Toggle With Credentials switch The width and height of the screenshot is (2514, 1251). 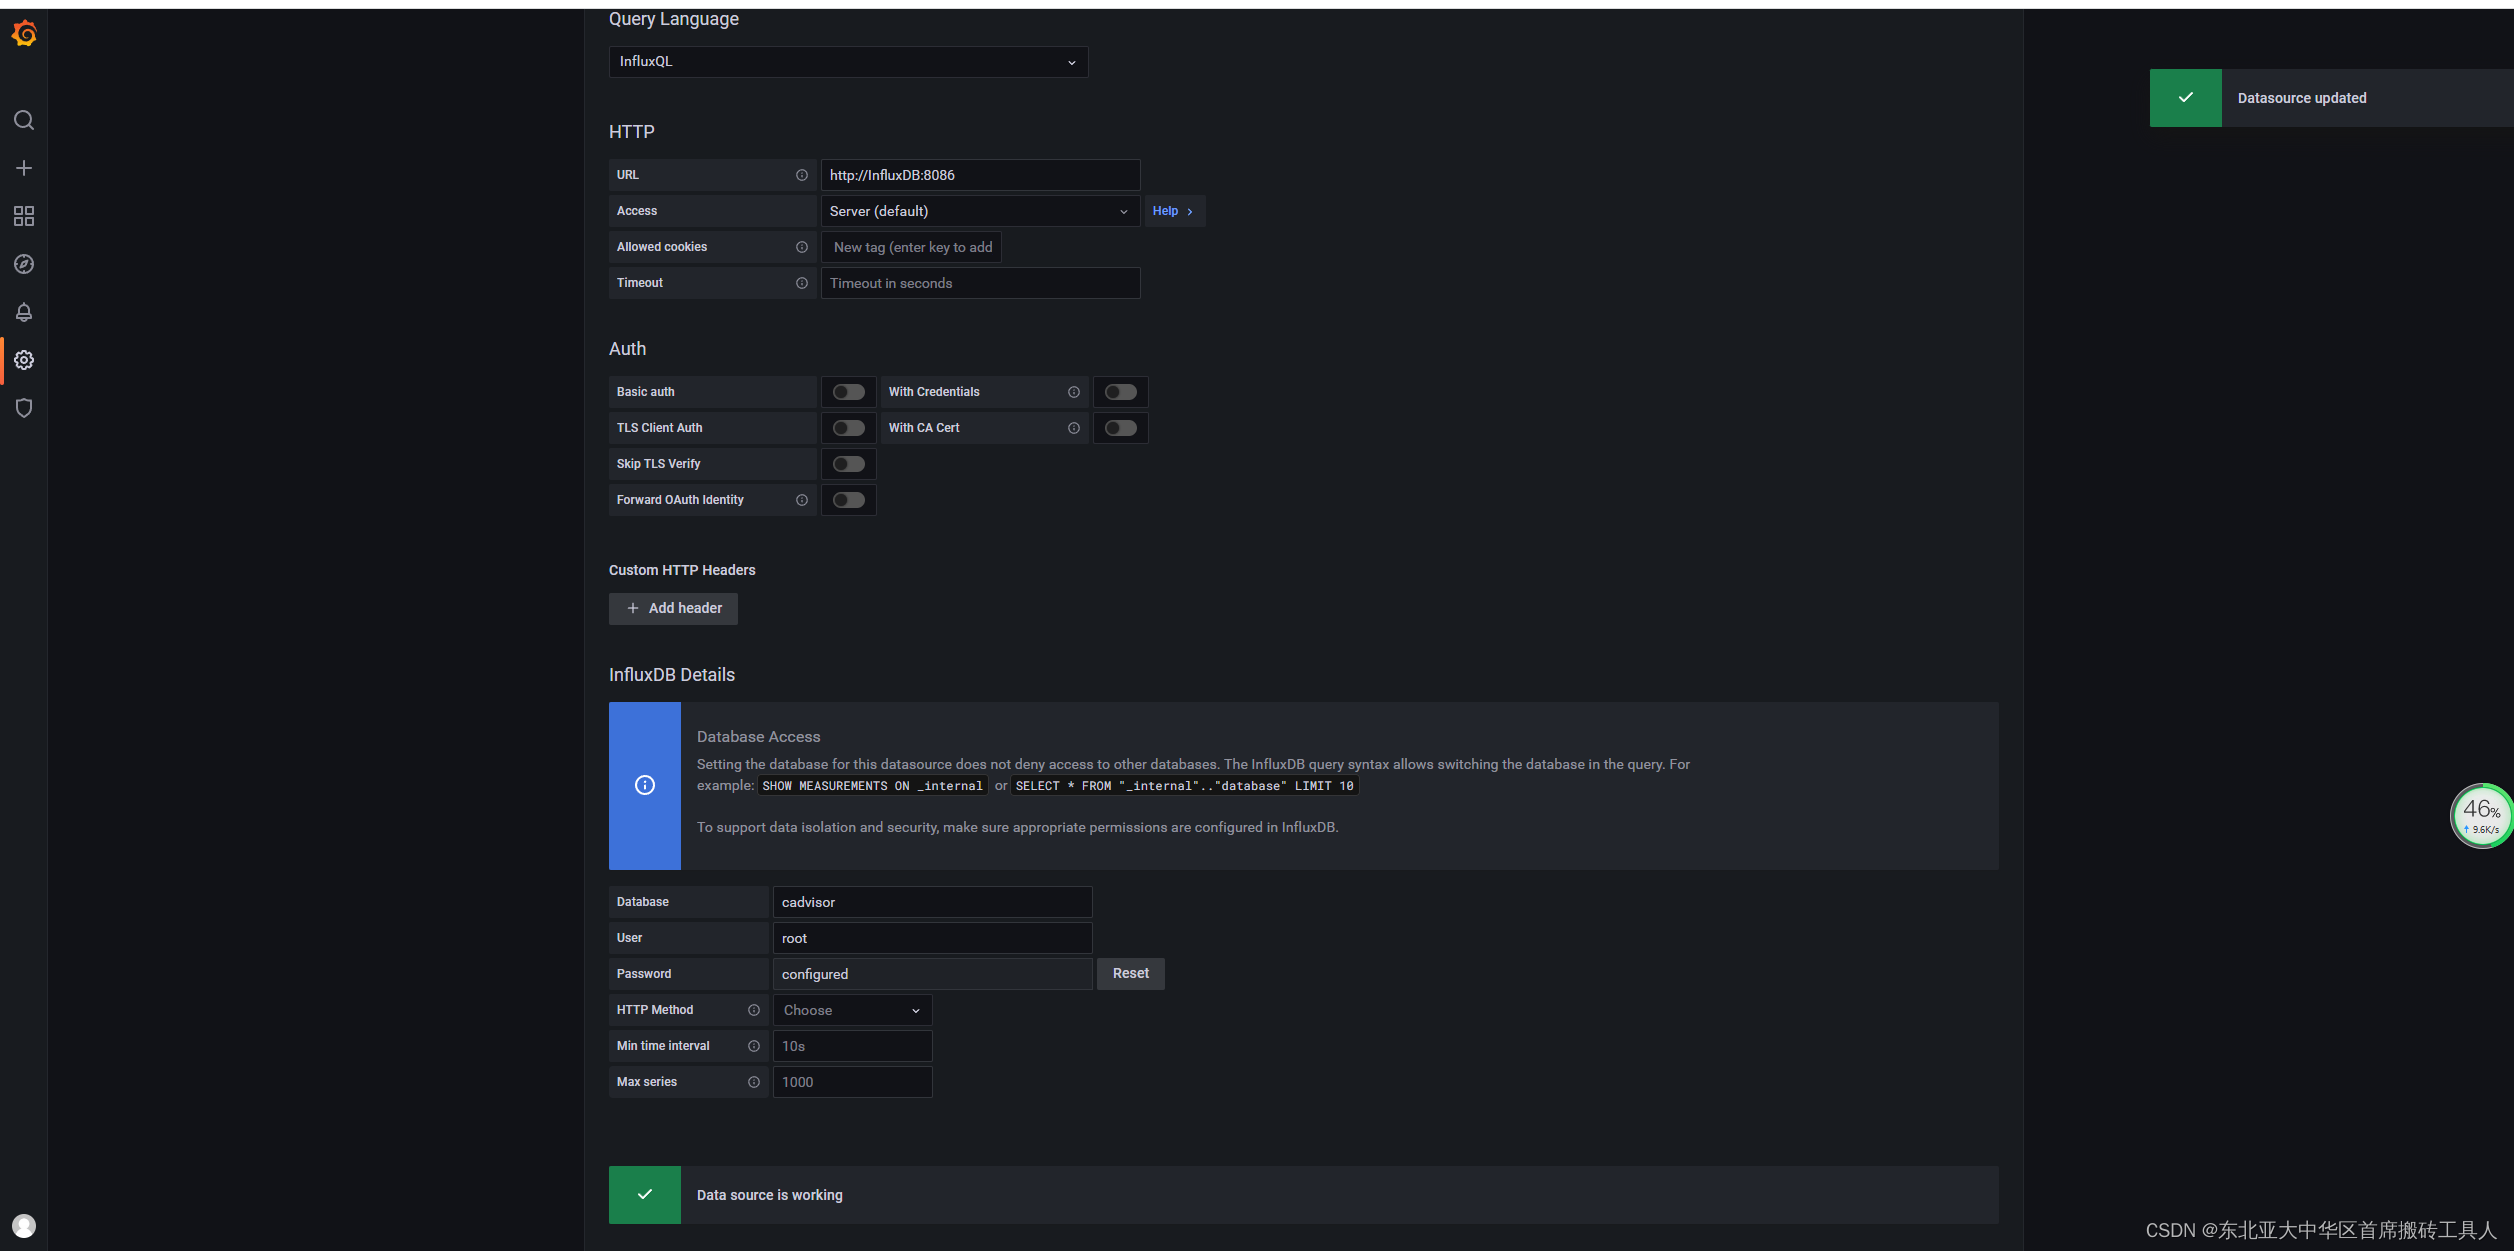click(1121, 392)
